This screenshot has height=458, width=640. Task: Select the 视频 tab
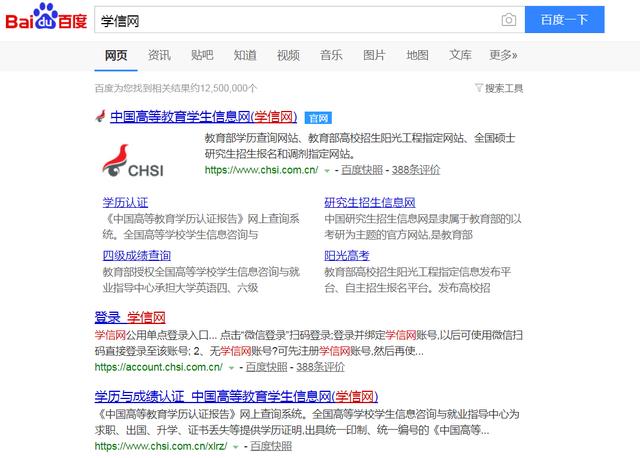pos(288,54)
